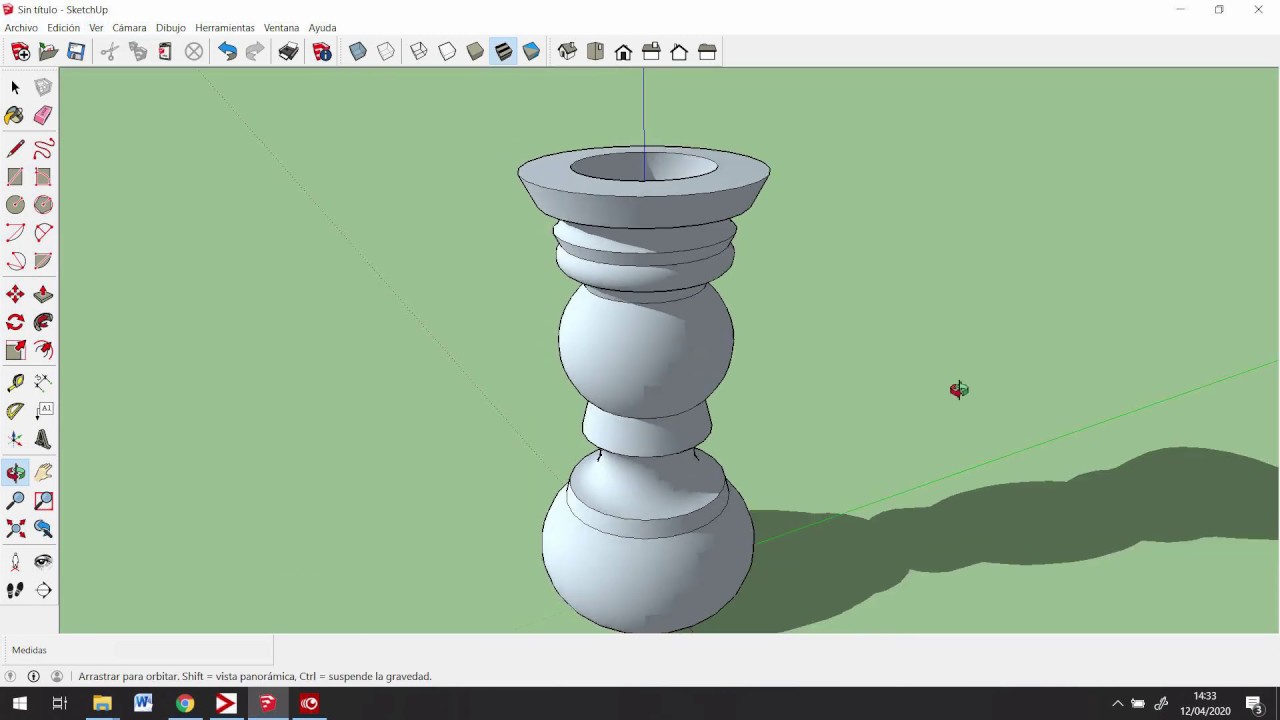The image size is (1280, 720).
Task: Choose the Freehand drawing tool
Action: tap(43, 149)
